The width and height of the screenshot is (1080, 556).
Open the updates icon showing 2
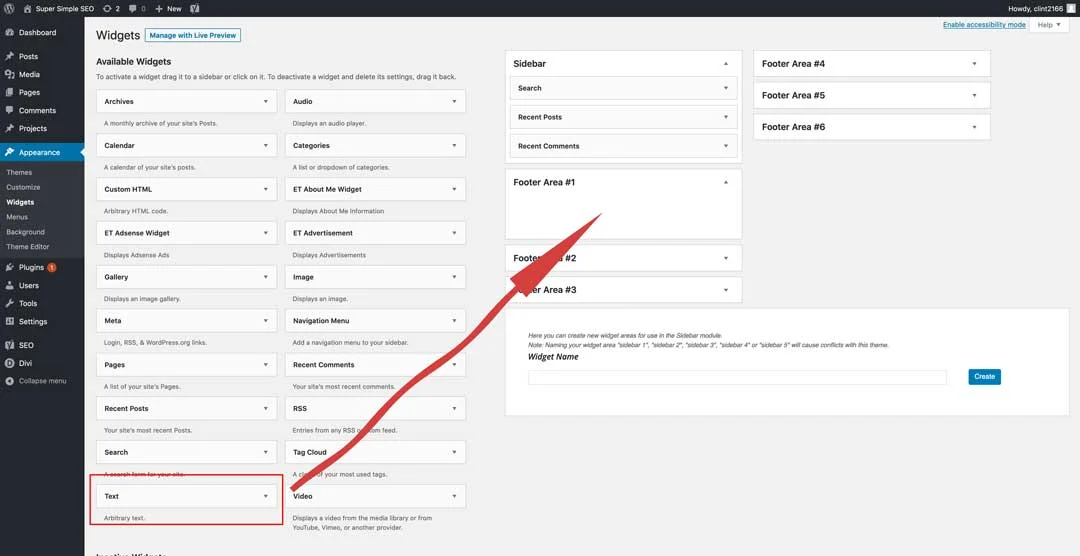tap(111, 8)
